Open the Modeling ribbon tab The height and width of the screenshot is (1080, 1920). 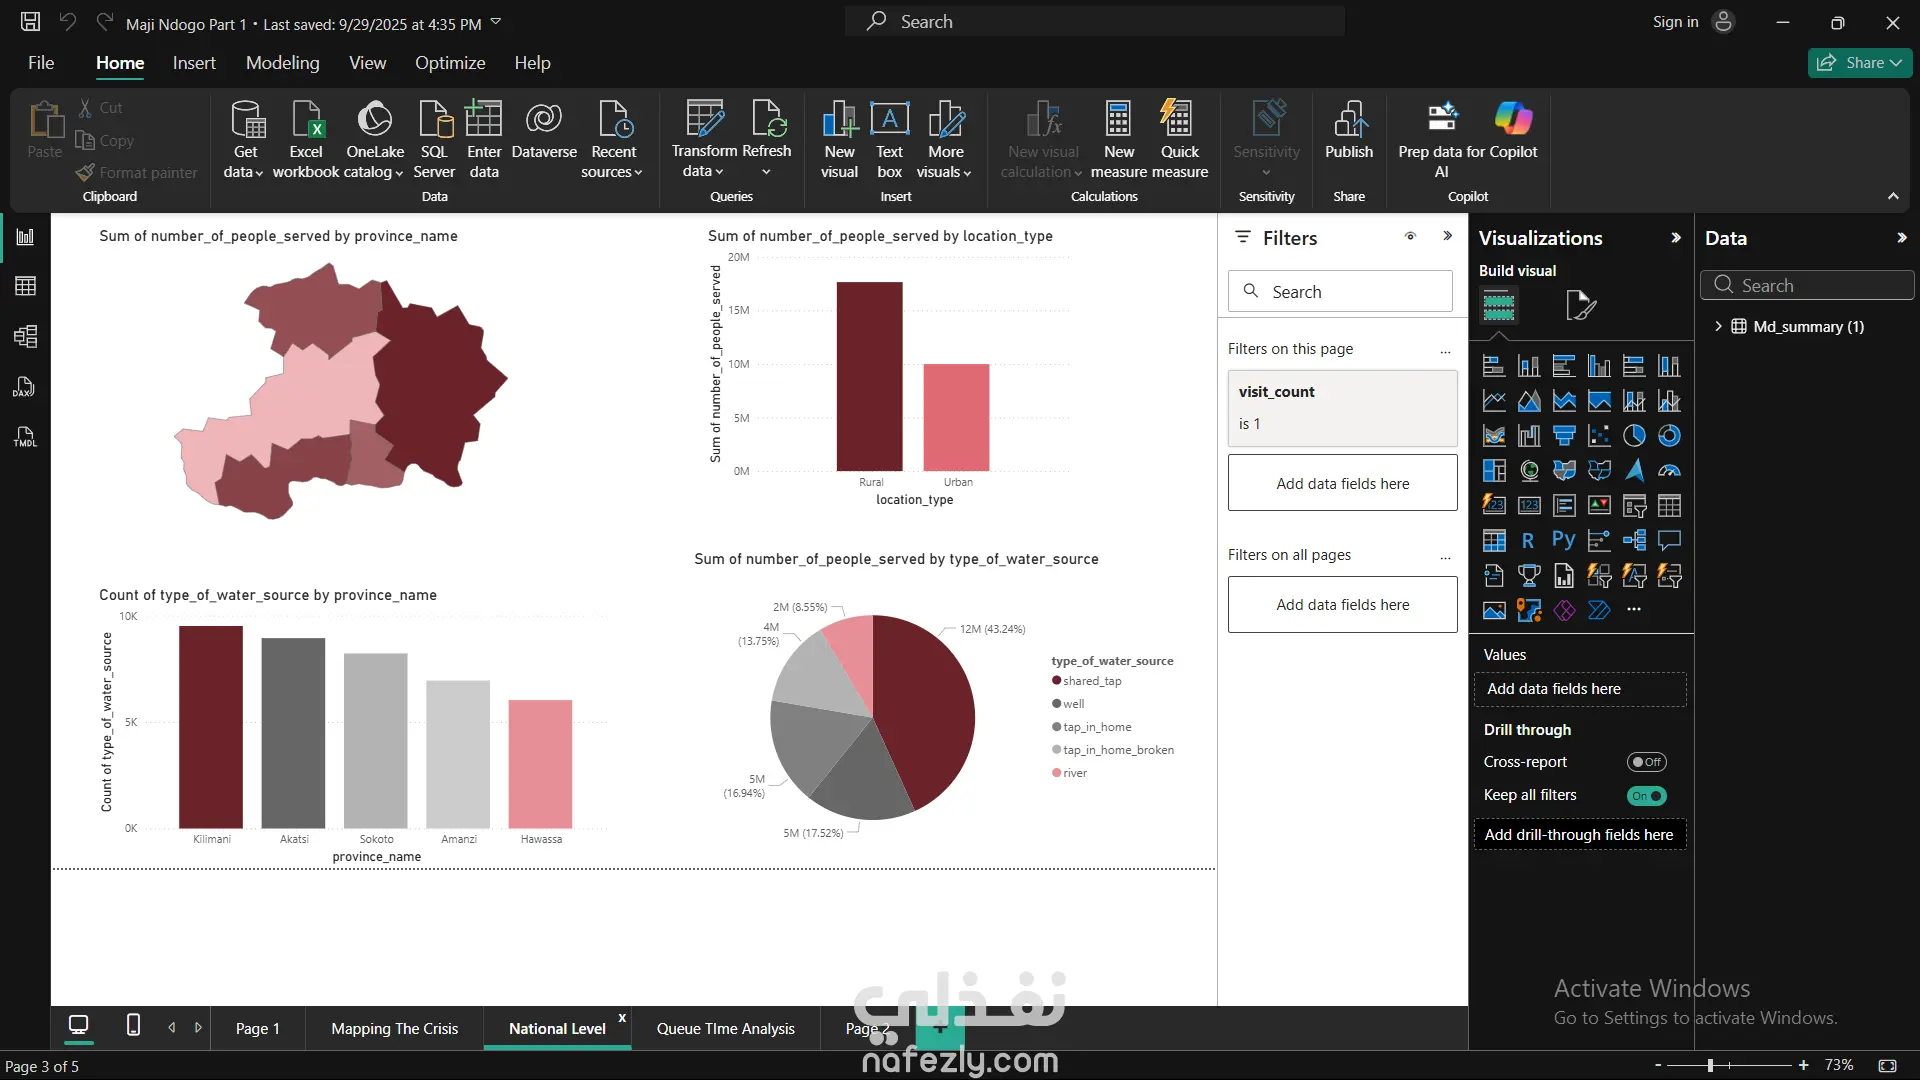coord(282,63)
